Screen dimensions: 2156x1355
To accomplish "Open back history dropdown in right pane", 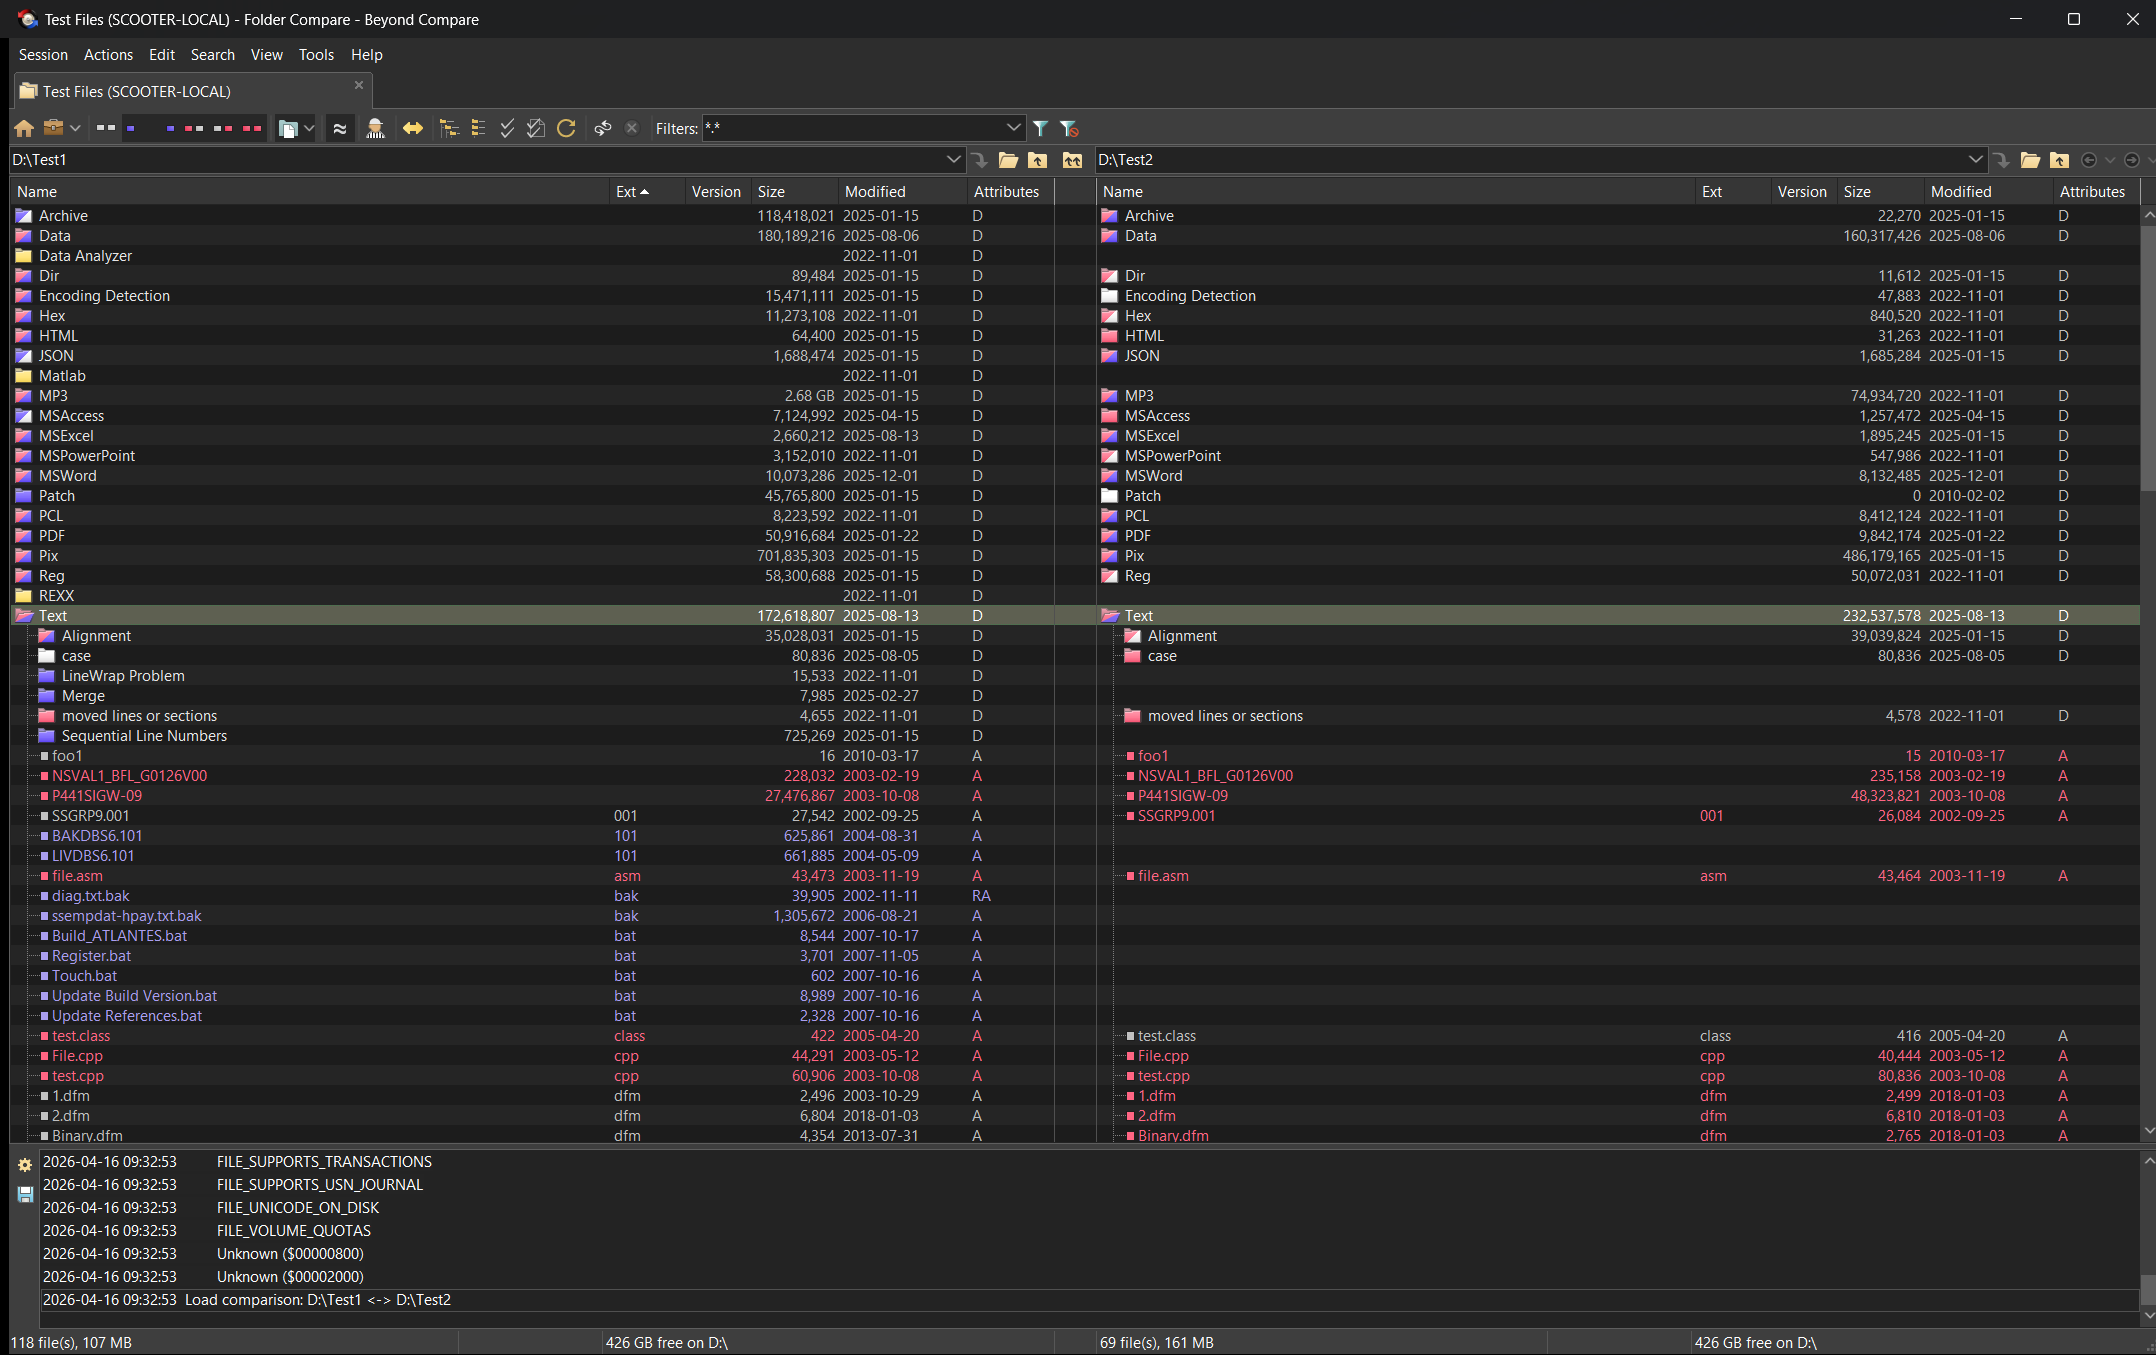I will [2110, 160].
